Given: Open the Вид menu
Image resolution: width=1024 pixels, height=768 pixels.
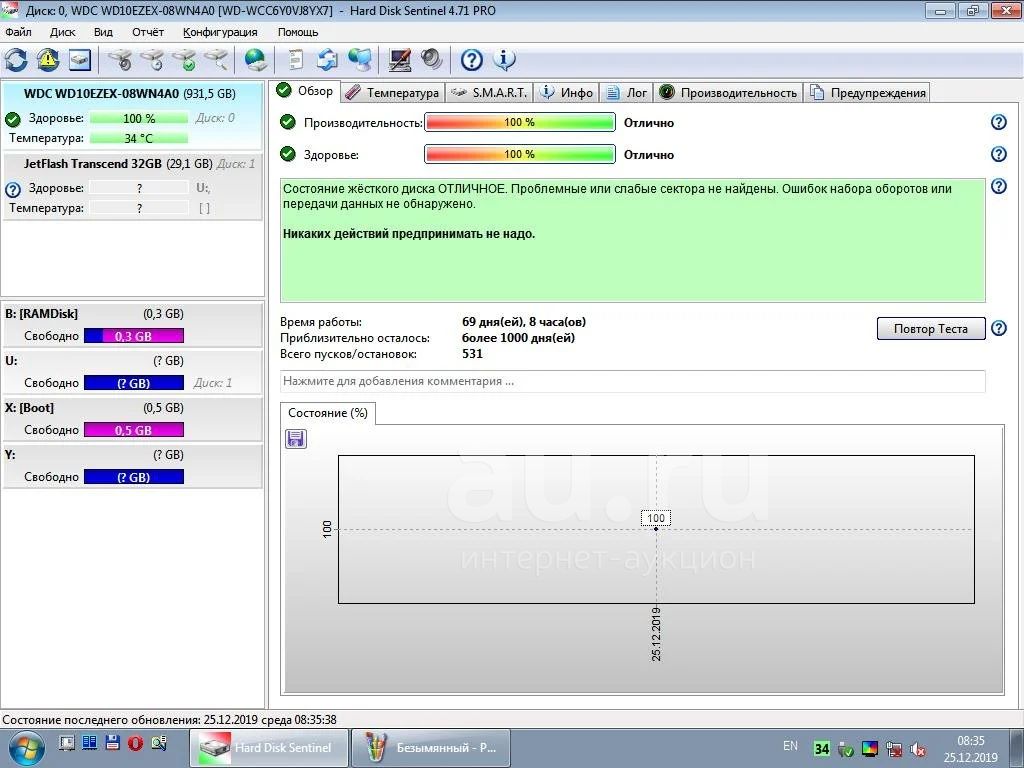Looking at the screenshot, I should tap(103, 32).
